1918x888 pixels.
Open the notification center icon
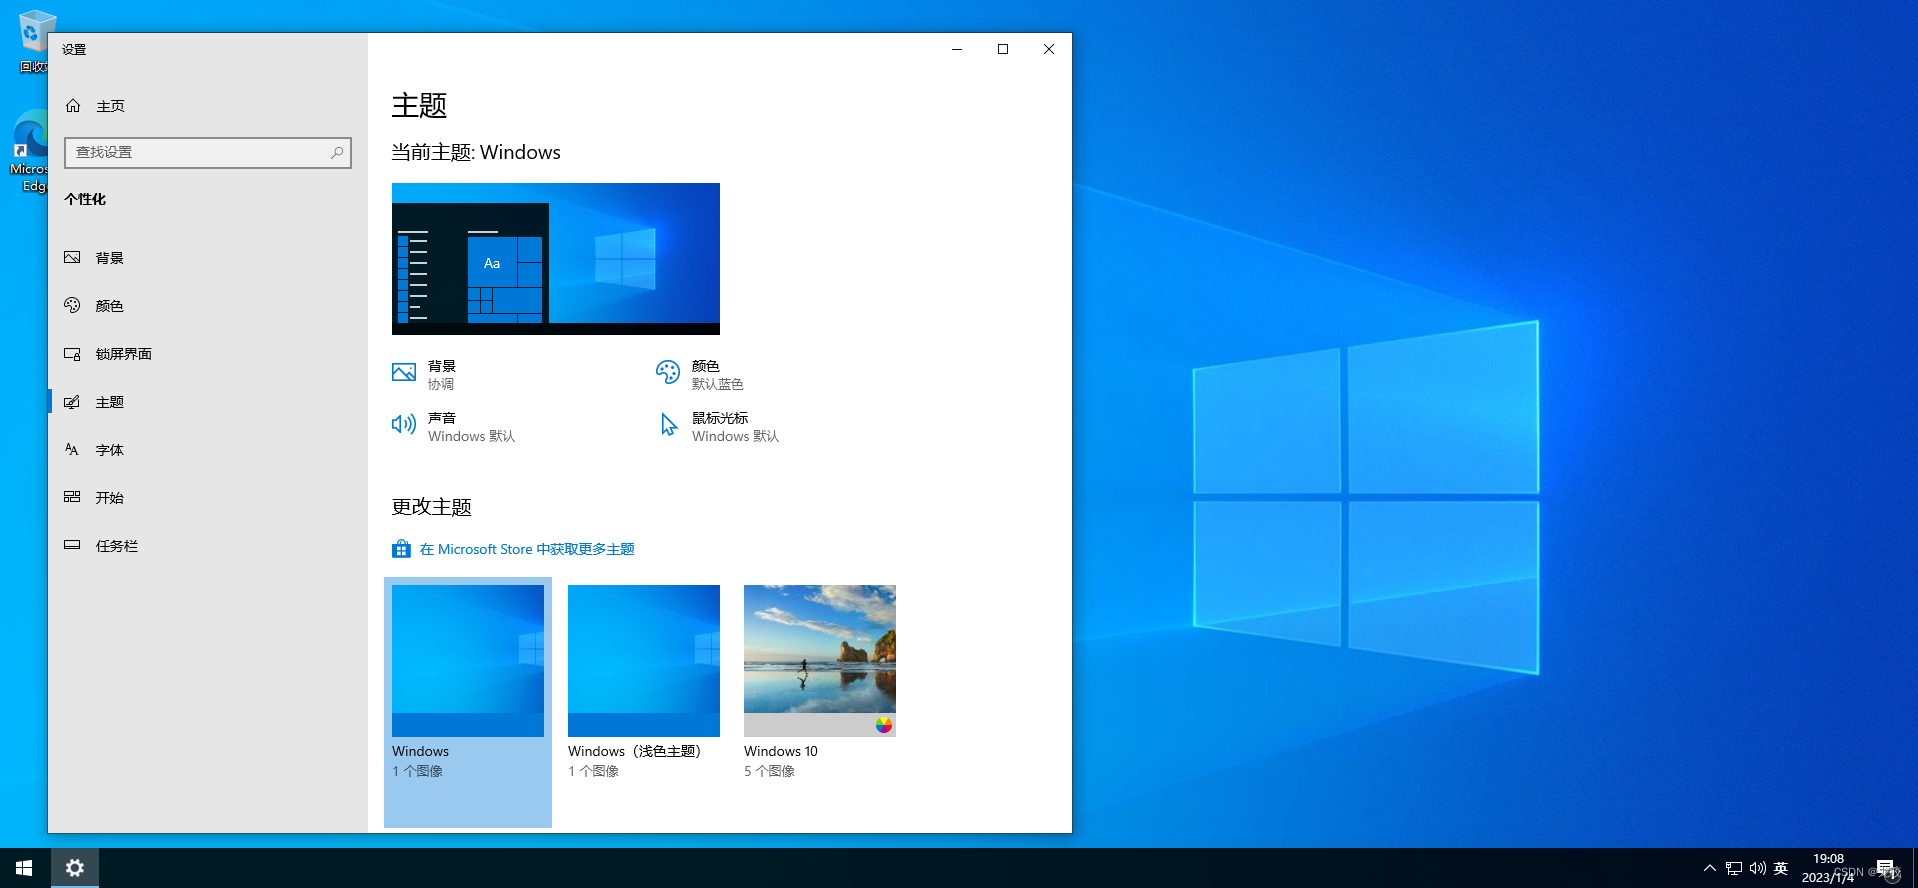click(x=1885, y=868)
